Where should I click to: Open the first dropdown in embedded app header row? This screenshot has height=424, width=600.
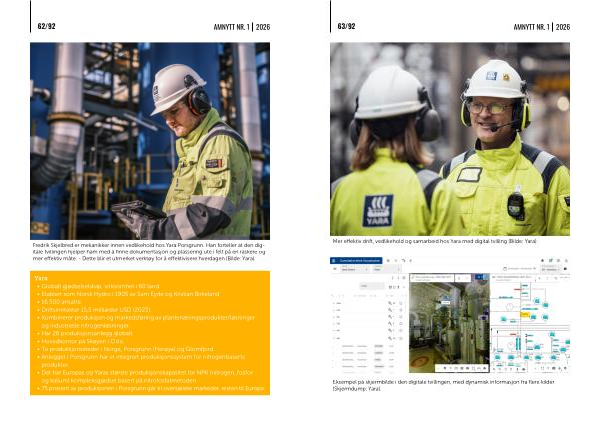[350, 268]
